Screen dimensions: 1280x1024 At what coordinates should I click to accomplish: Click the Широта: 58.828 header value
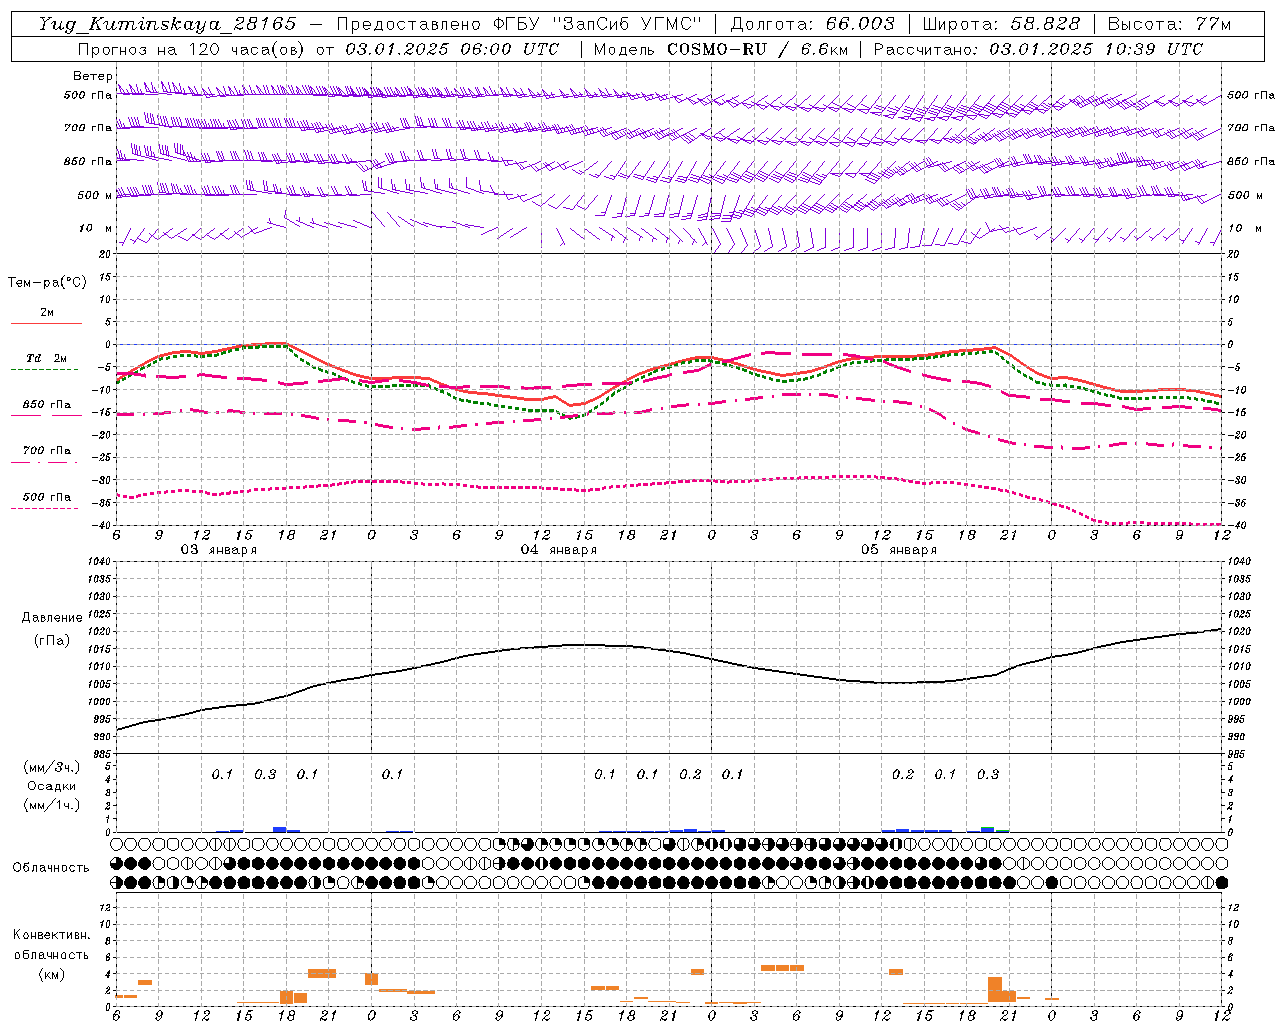click(1001, 24)
